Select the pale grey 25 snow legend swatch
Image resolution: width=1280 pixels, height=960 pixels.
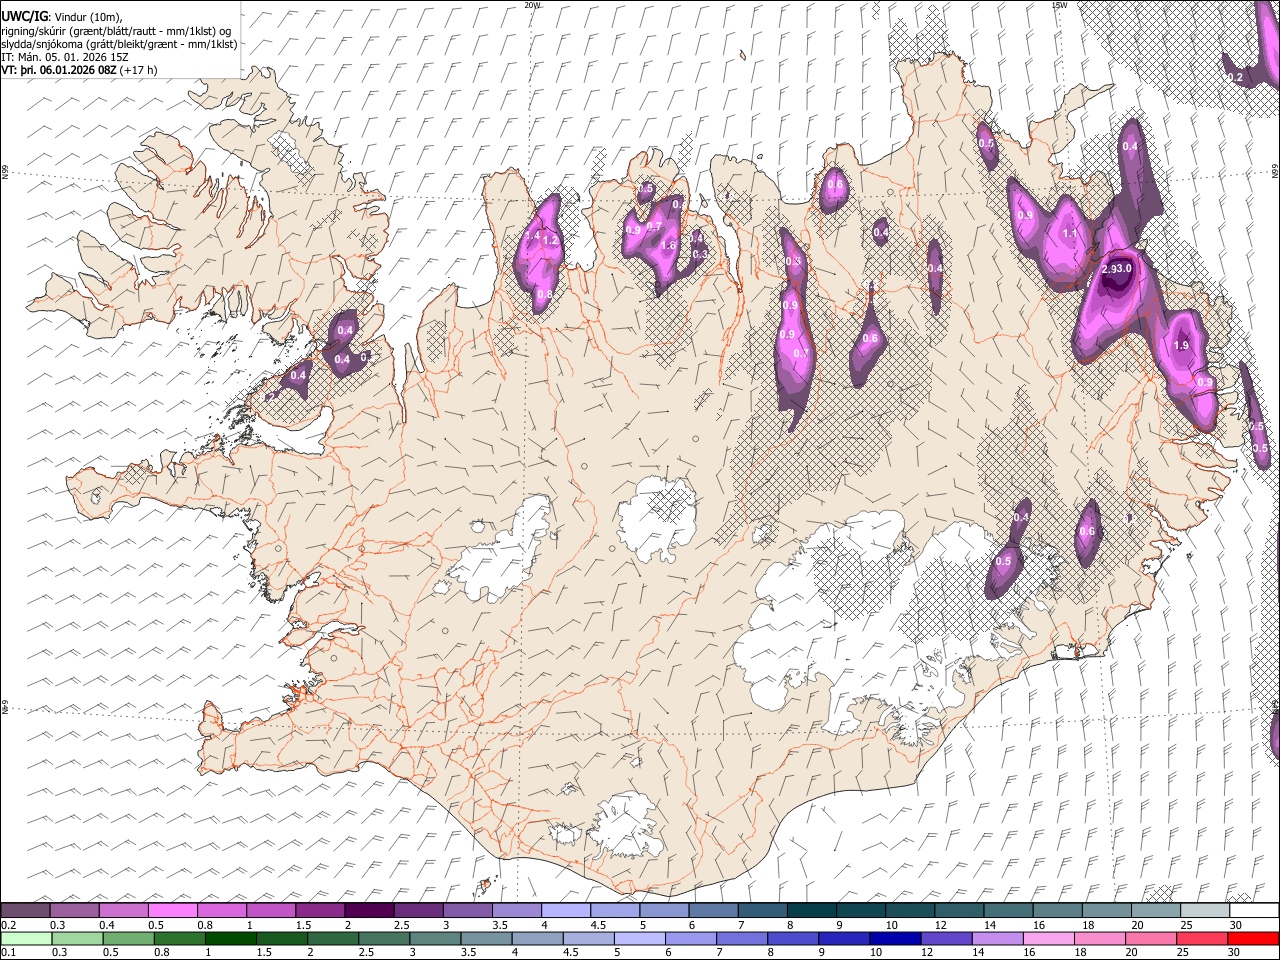1203,910
